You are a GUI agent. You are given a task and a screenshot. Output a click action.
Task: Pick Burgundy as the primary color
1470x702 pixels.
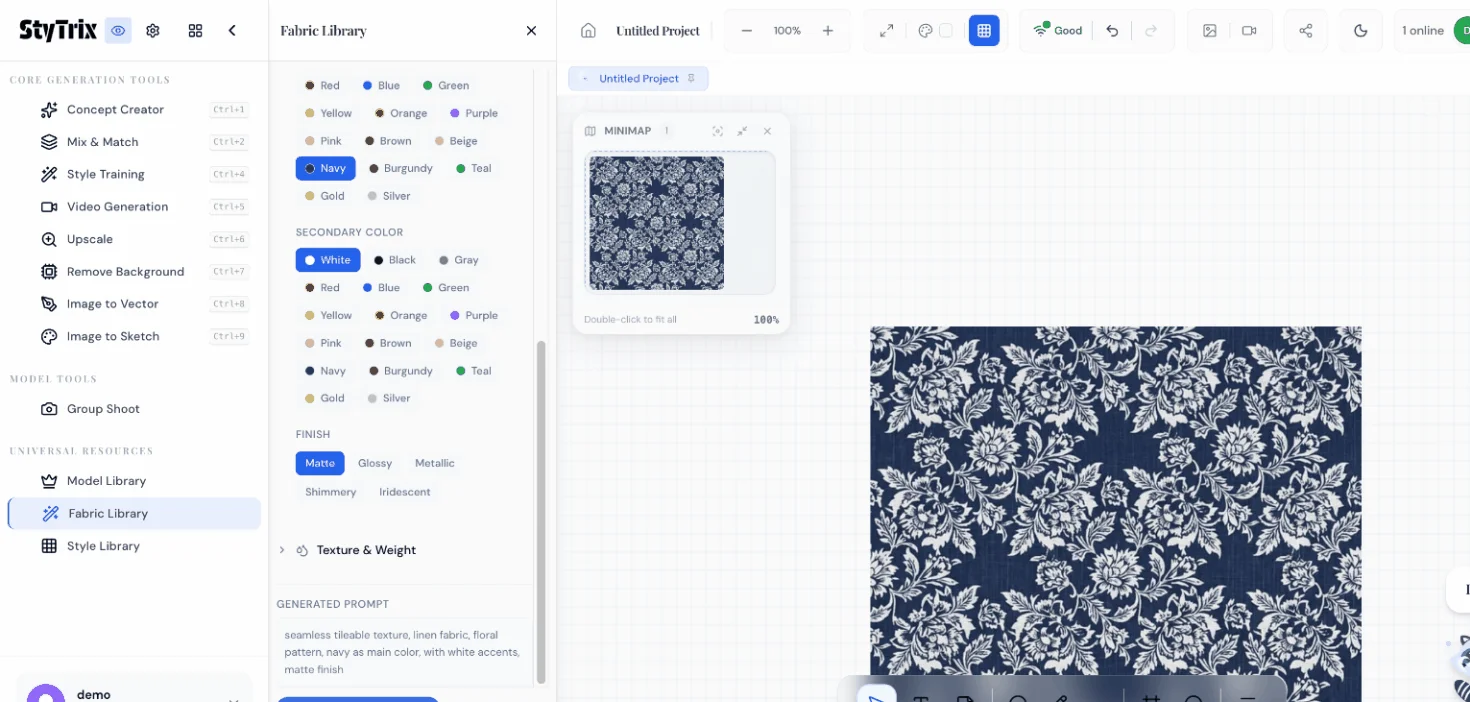[401, 168]
